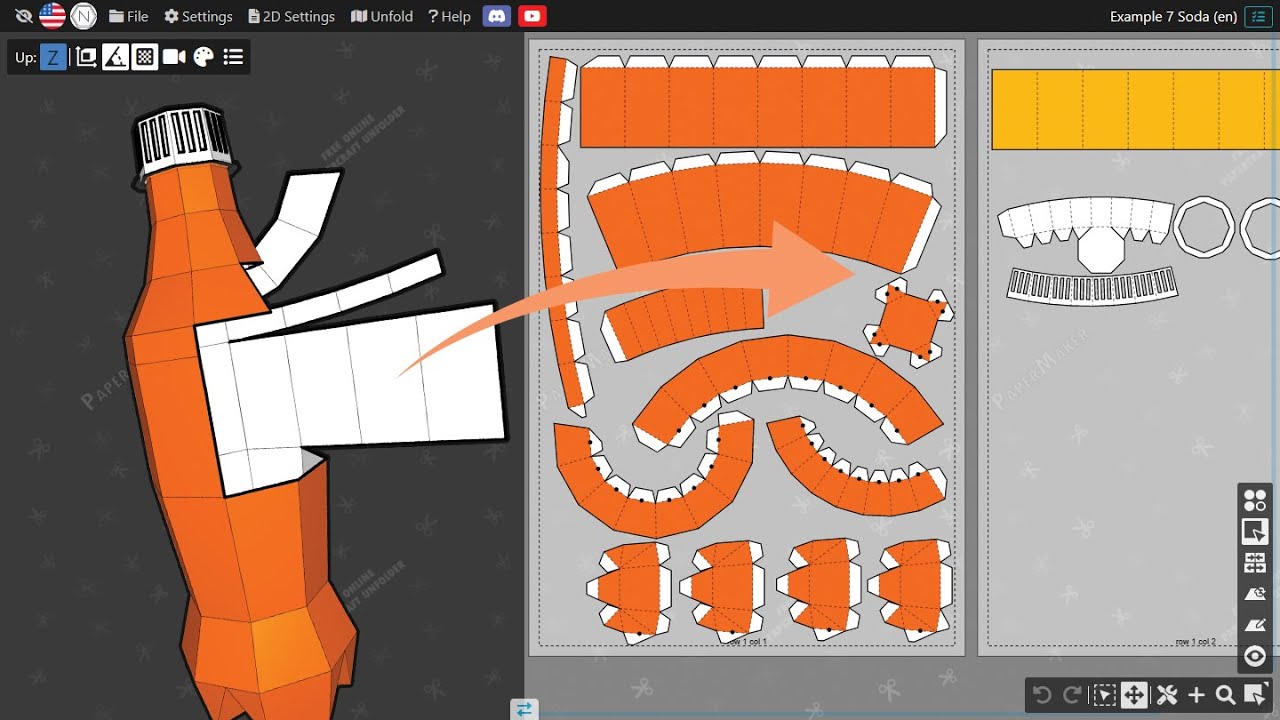Image resolution: width=1280 pixels, height=720 pixels.
Task: Open the YouTube link button
Action: click(x=532, y=16)
